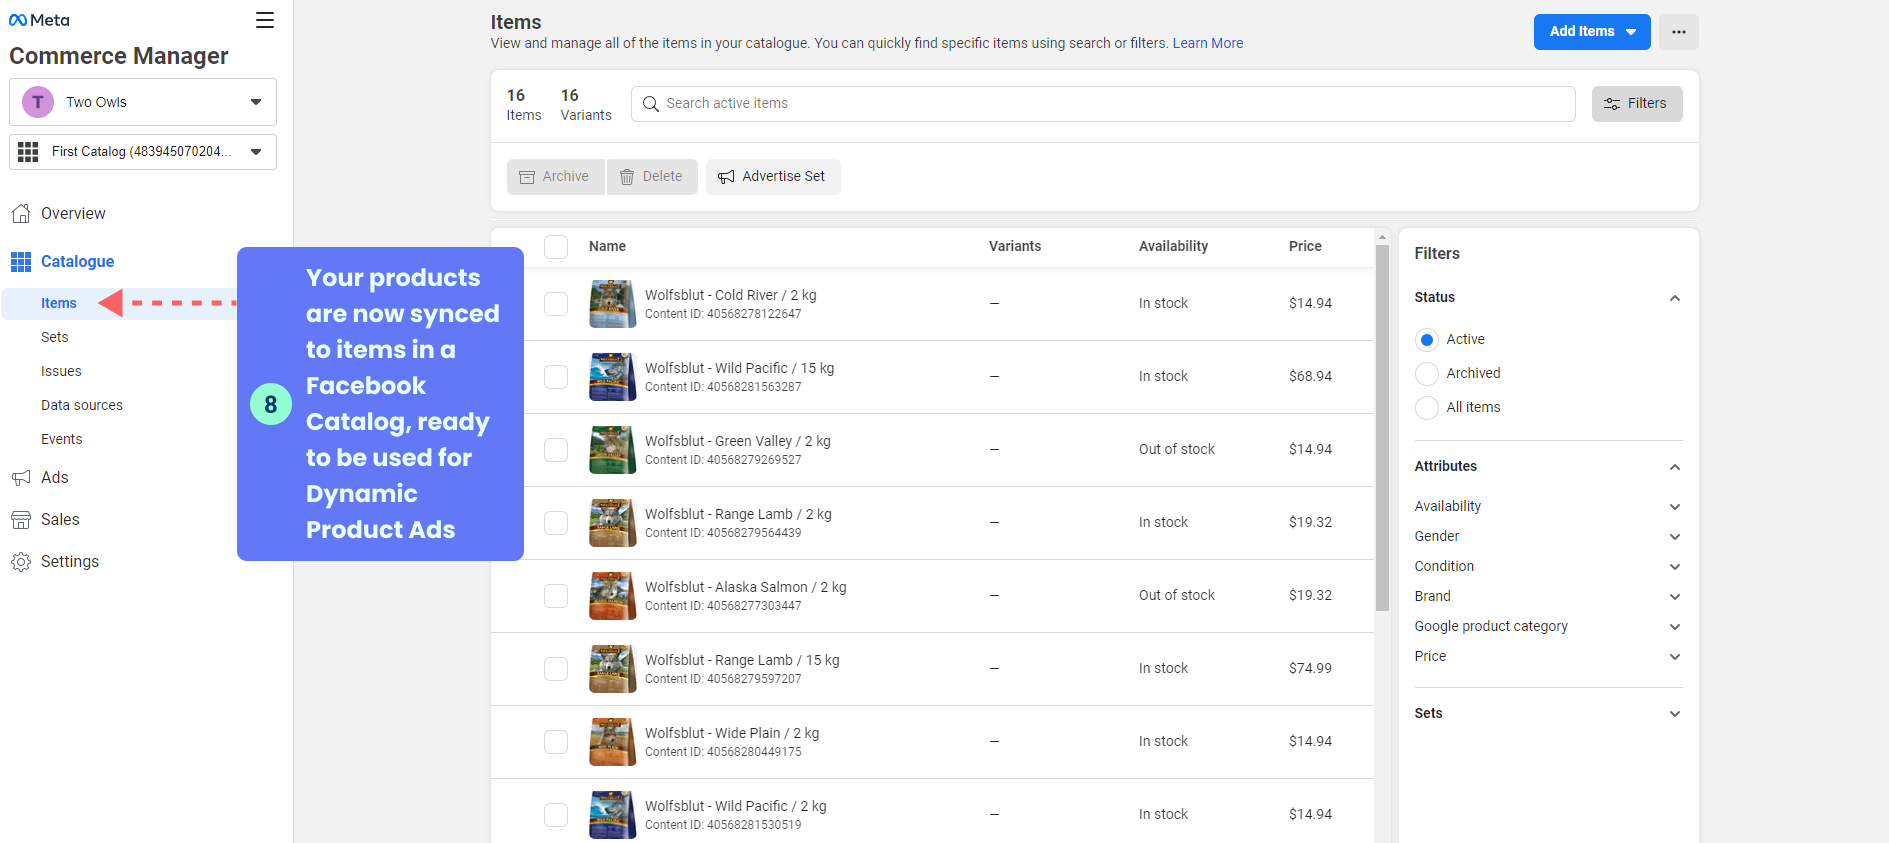1889x843 pixels.
Task: Click the Delete button
Action: pos(652,177)
